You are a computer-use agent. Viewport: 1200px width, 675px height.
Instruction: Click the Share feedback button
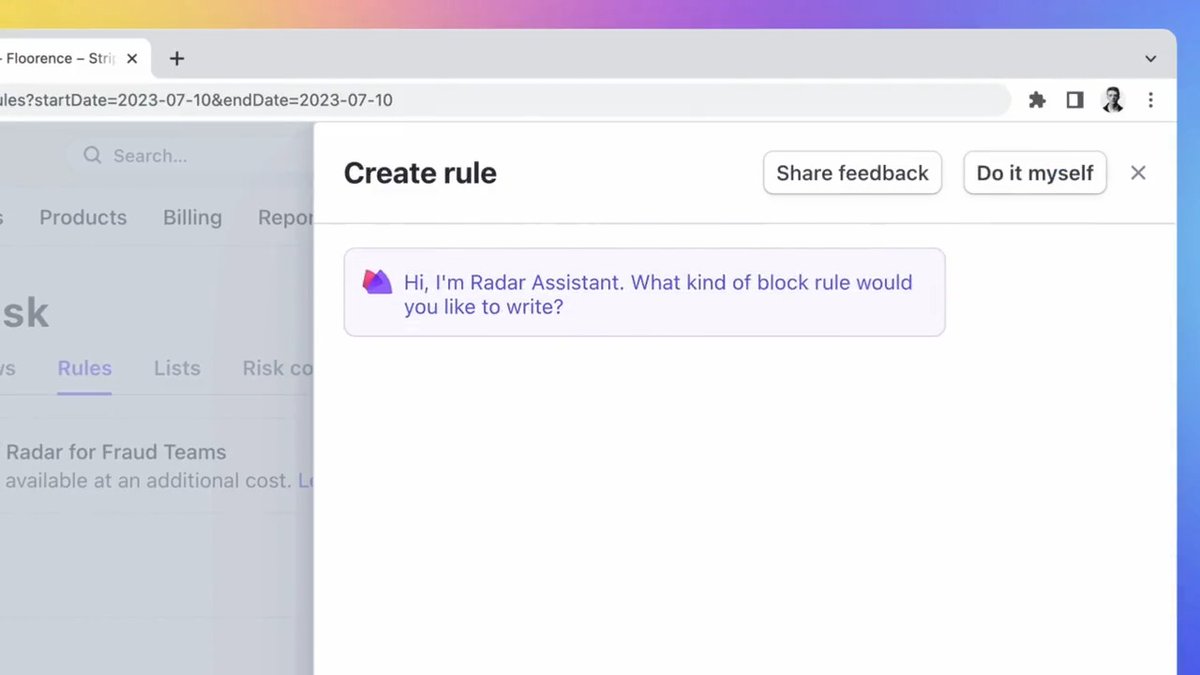point(852,173)
